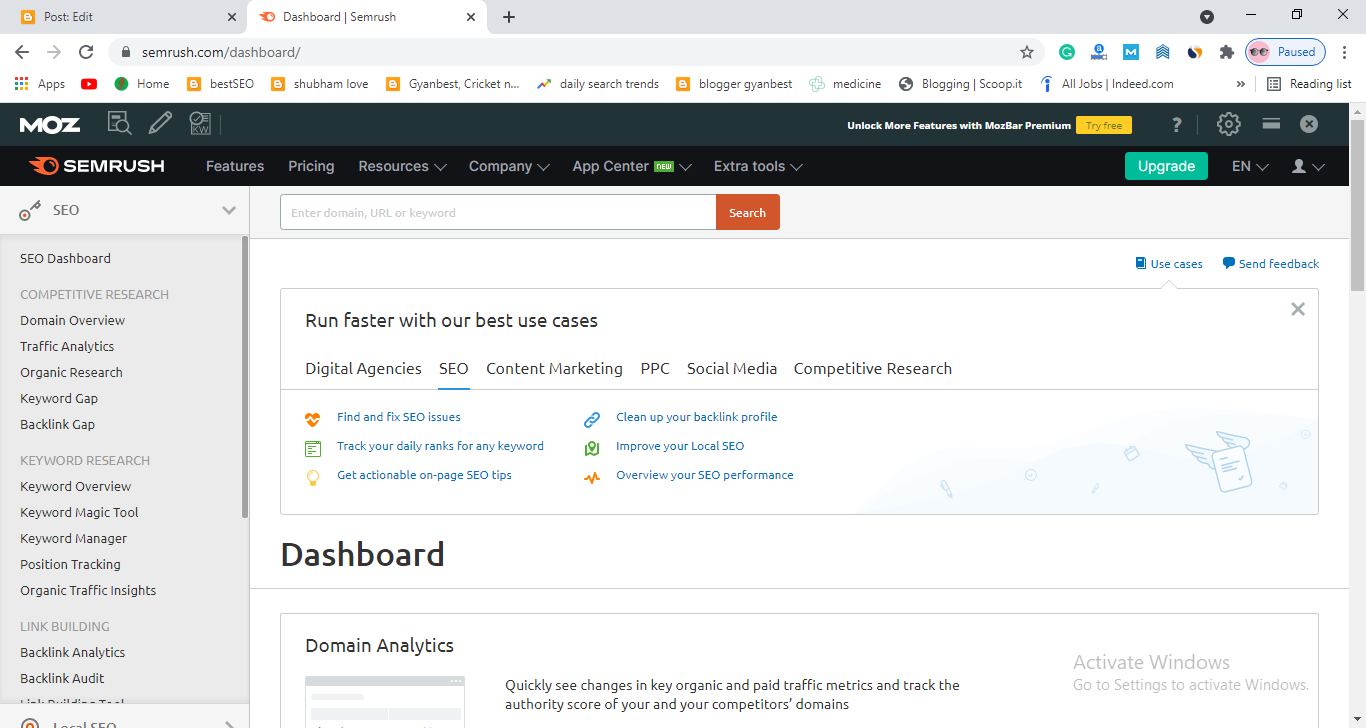Click the orange Search button

(748, 212)
